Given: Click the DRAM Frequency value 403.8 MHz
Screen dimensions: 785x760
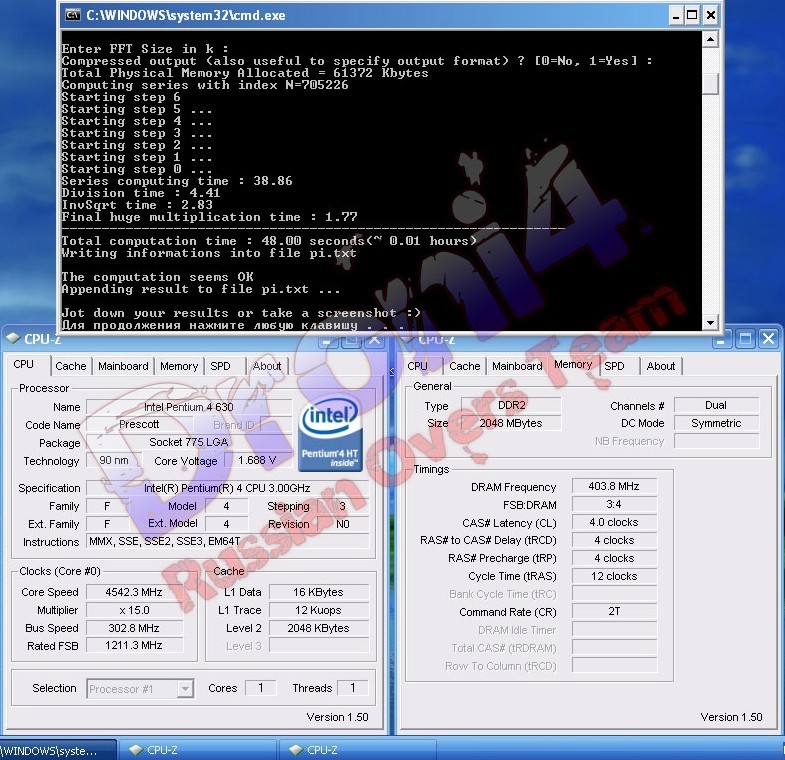Looking at the screenshot, I should click(x=614, y=486).
